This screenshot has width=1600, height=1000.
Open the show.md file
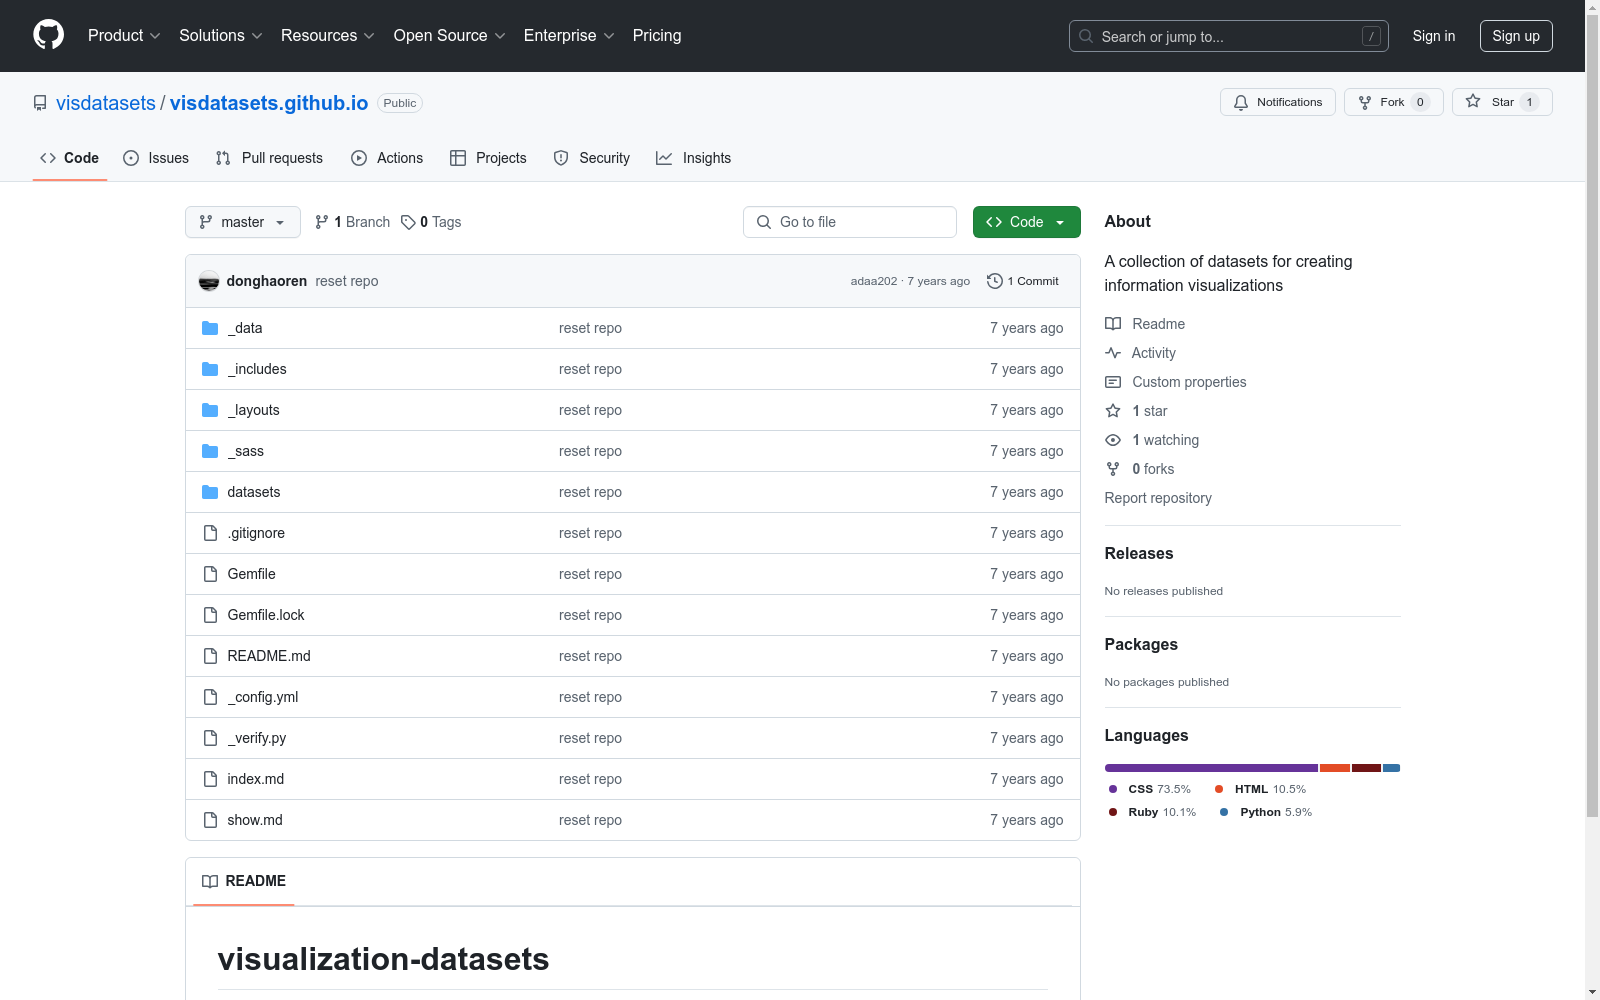pos(255,820)
